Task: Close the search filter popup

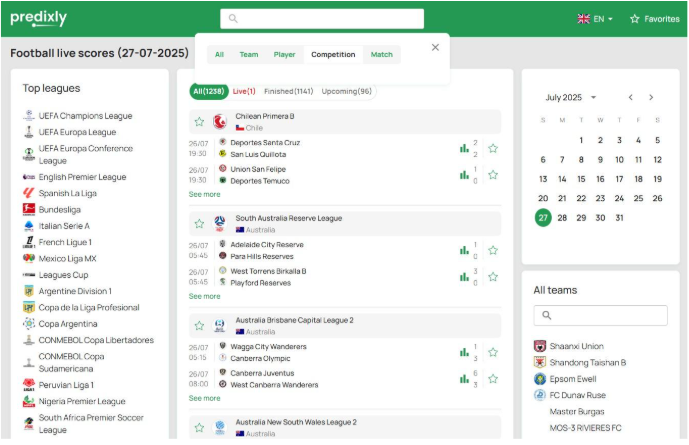Action: 435,47
